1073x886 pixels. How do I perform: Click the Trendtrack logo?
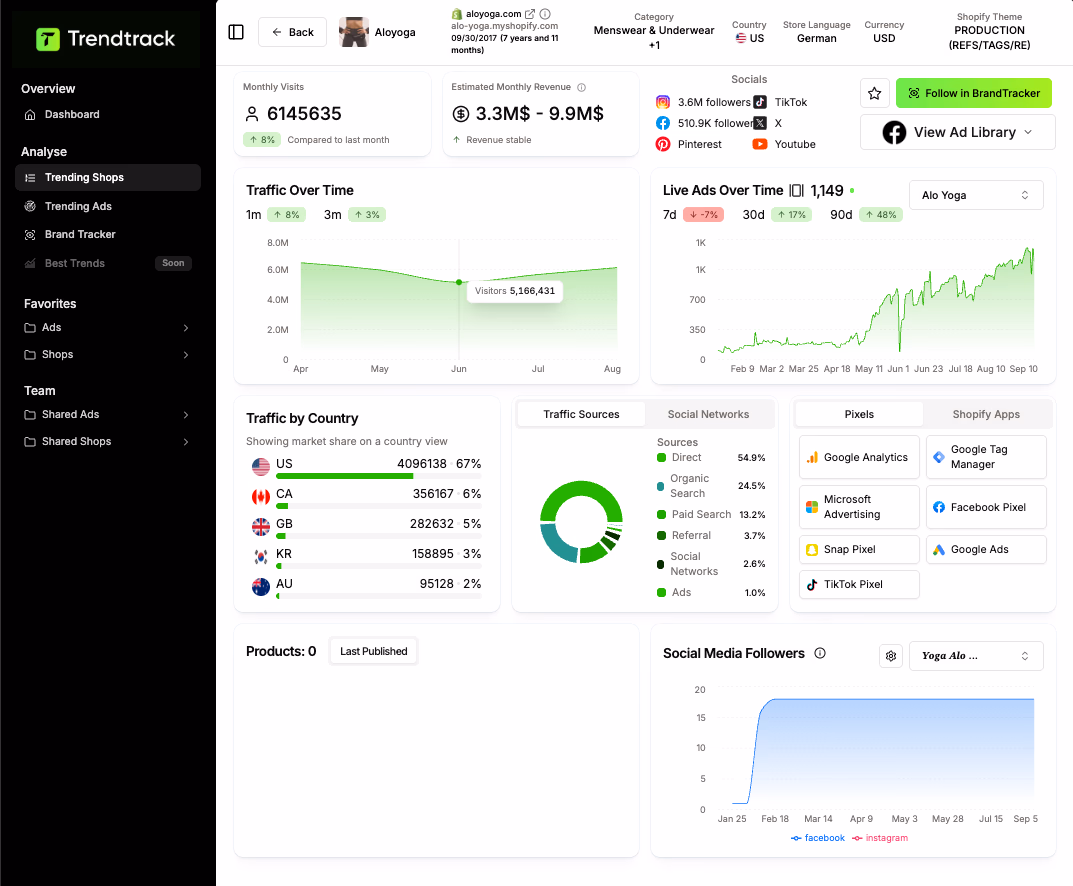pos(106,39)
